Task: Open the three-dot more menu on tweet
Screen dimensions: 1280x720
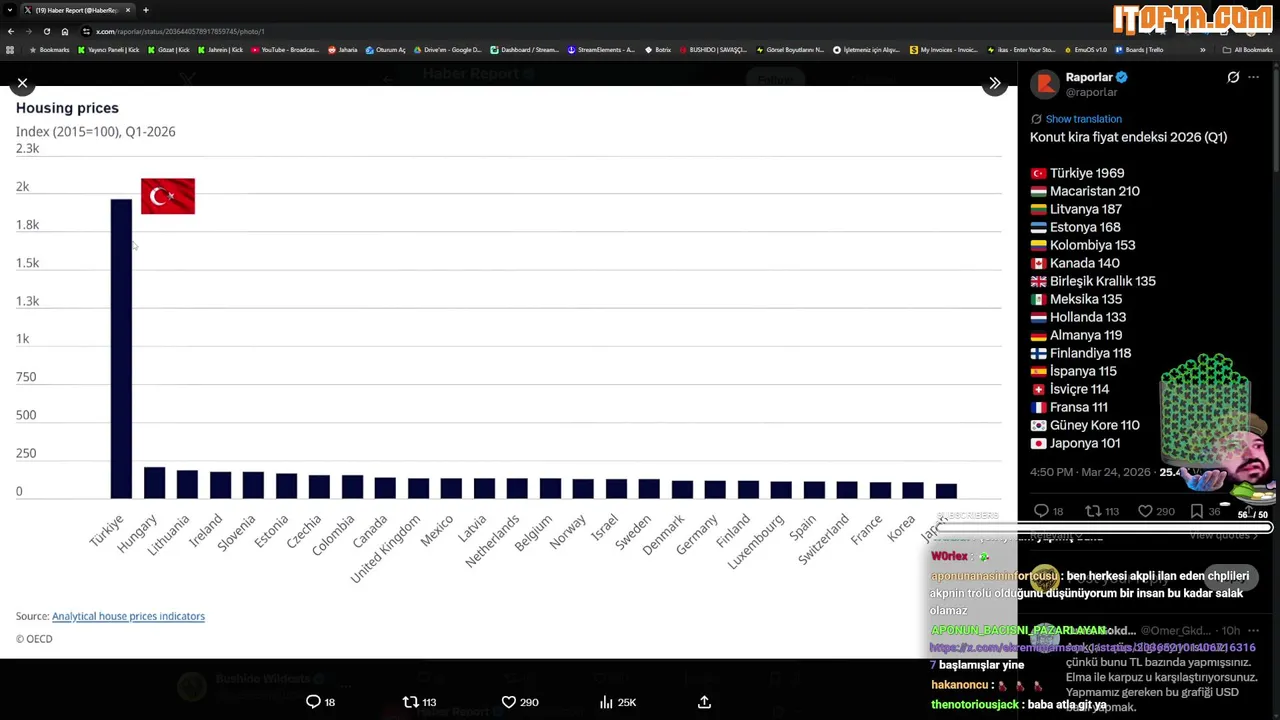Action: click(1254, 77)
